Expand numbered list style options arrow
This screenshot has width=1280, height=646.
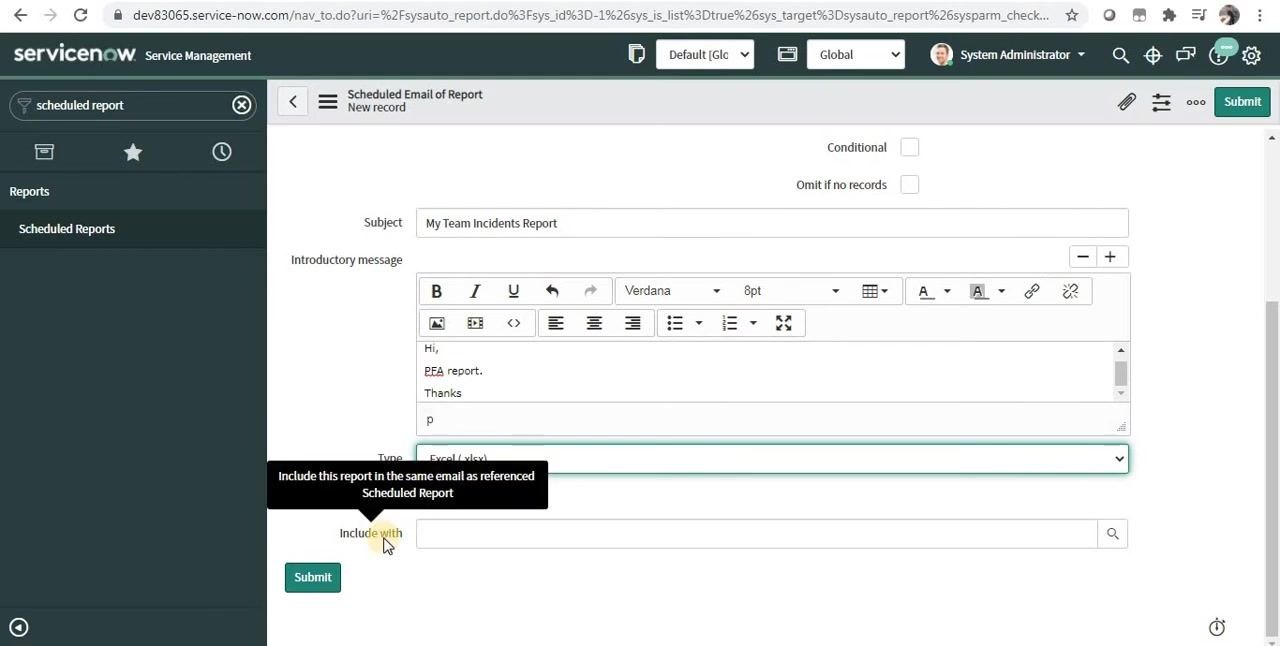[x=753, y=323]
